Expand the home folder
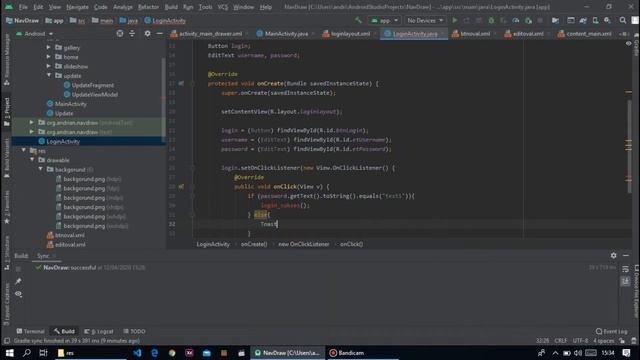This screenshot has height=360, width=640. click(x=49, y=57)
